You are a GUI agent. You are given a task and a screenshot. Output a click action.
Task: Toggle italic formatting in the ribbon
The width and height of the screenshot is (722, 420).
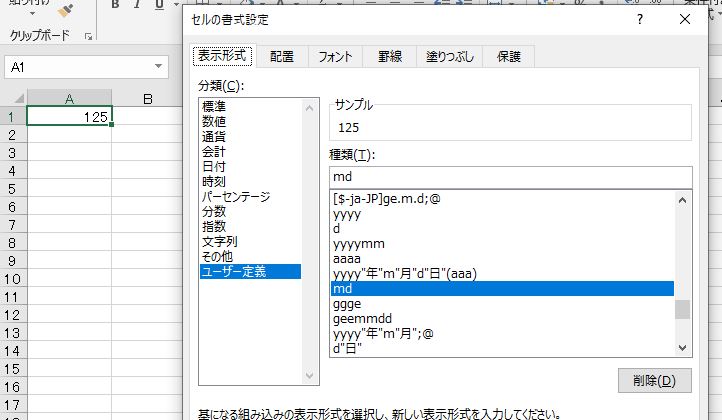point(137,5)
